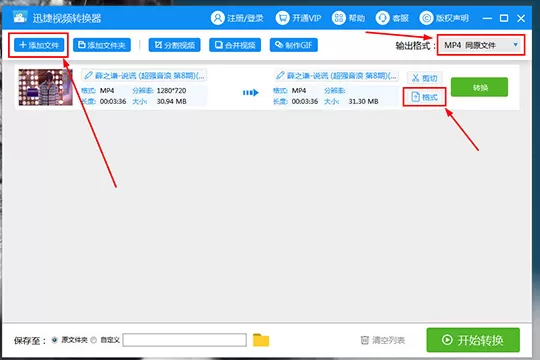Click the 格式 format button
Screen dimensions: 540x360
(x=425, y=97)
